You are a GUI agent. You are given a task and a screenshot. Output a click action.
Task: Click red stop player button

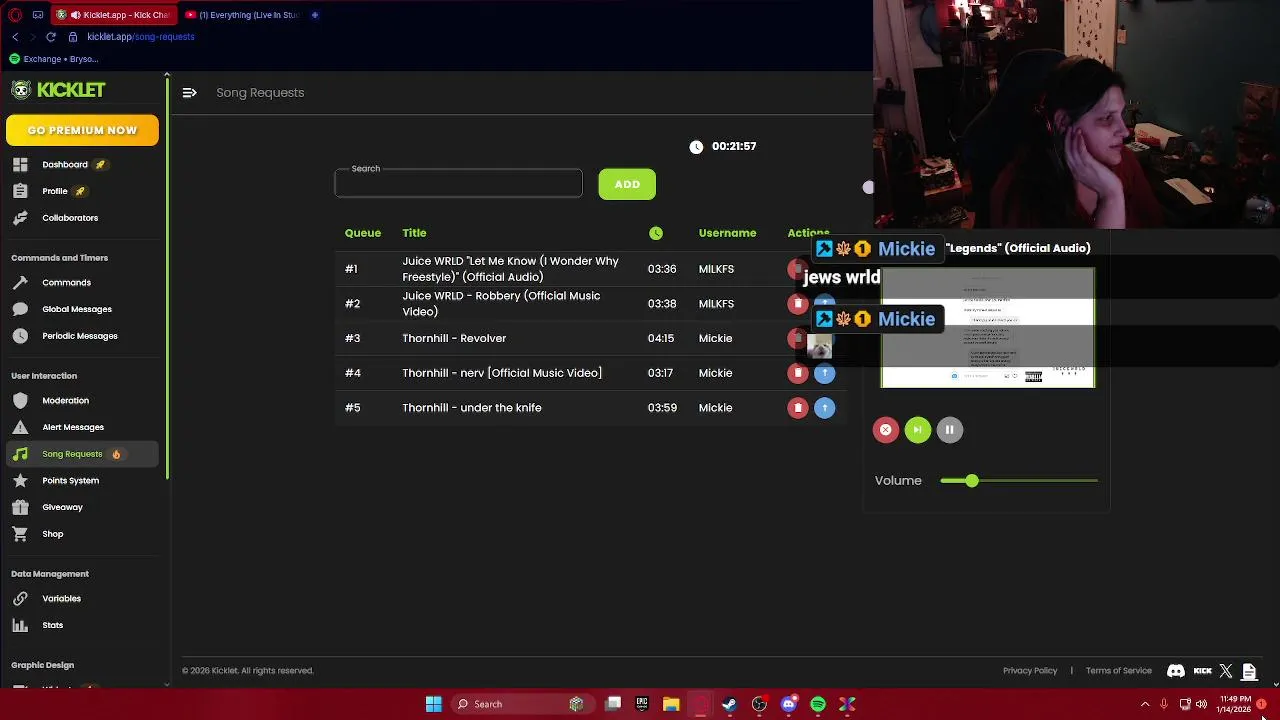(x=885, y=430)
